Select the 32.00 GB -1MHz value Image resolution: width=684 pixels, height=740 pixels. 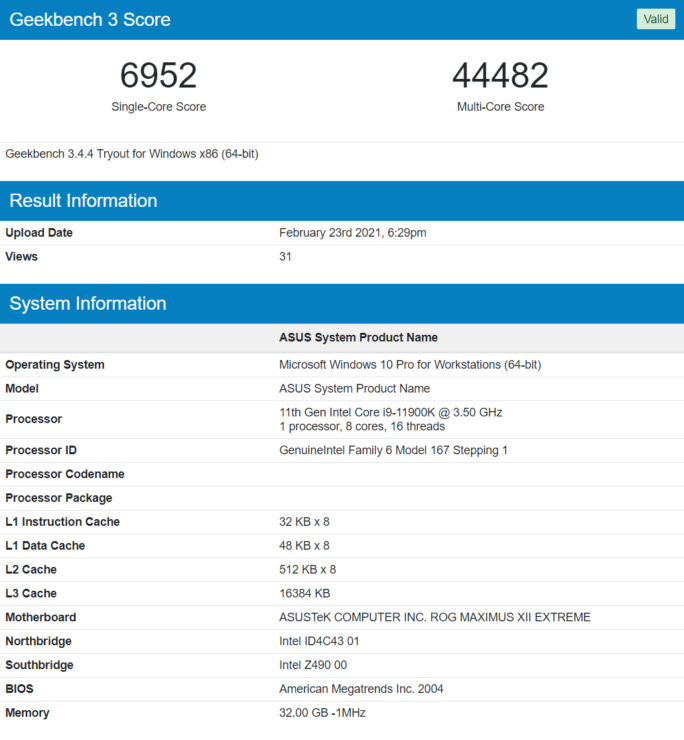coord(322,713)
